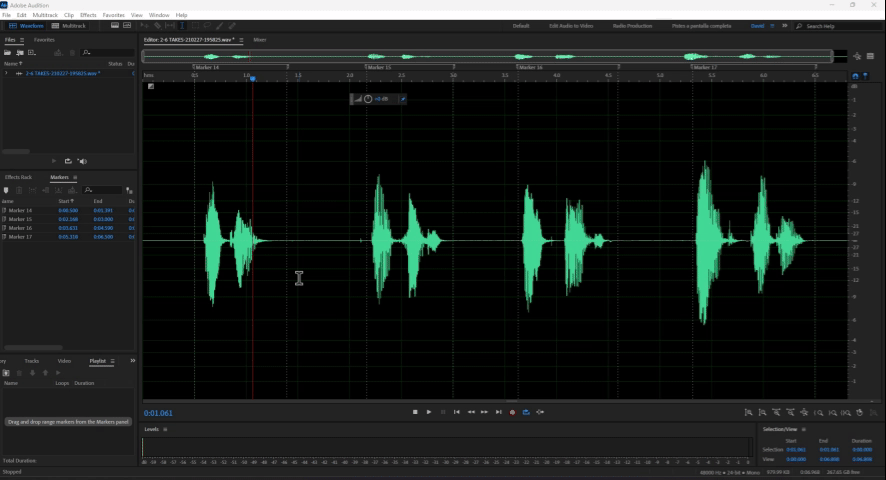Viewport: 886px width, 480px height.
Task: Click Zoom Out Full icon
Action: (804, 413)
